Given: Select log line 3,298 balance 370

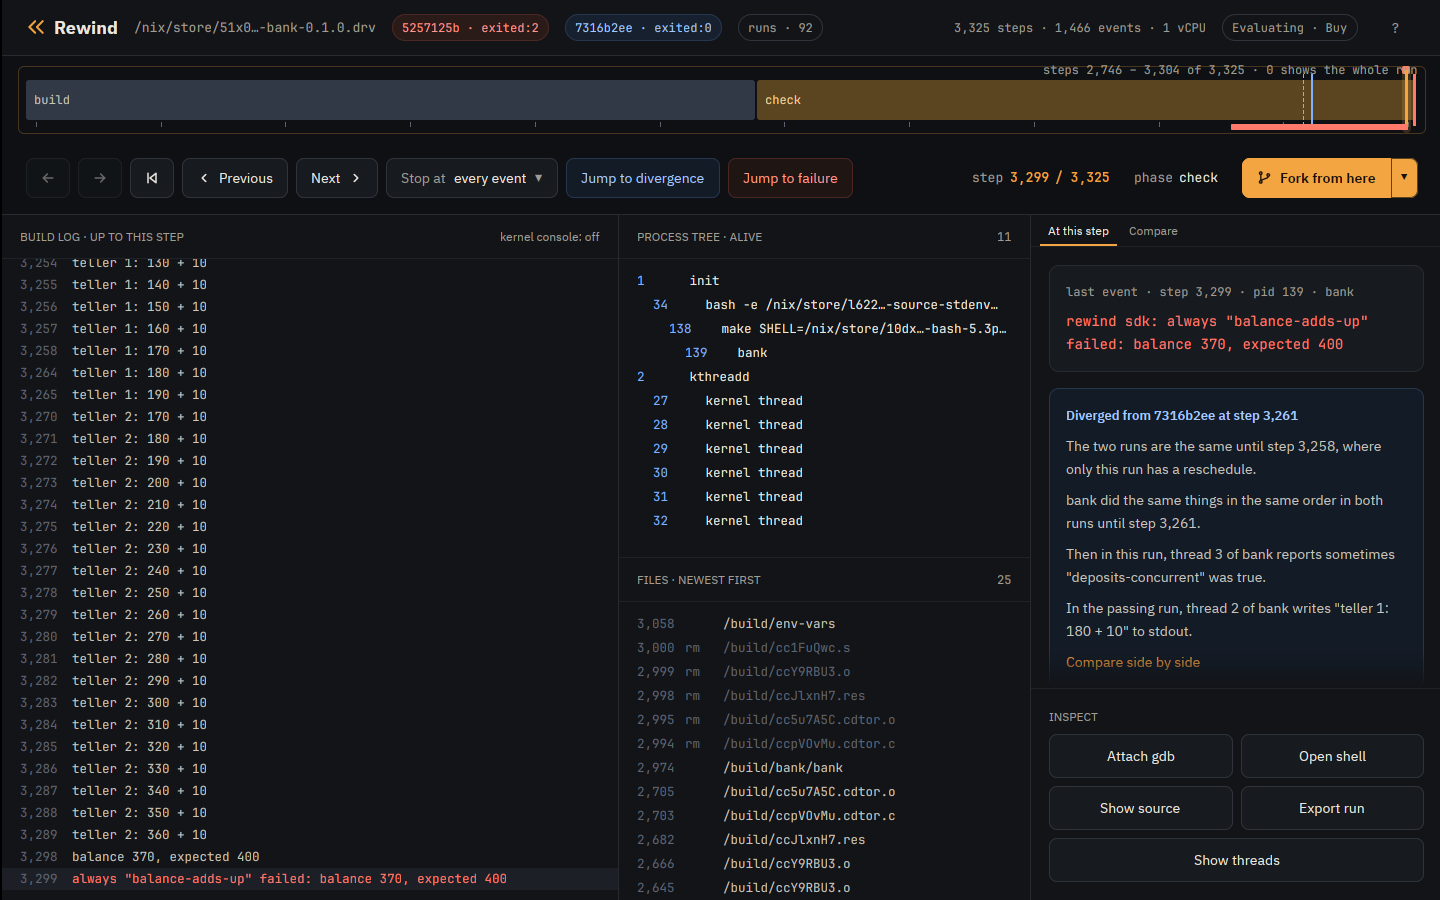Looking at the screenshot, I should click(310, 857).
